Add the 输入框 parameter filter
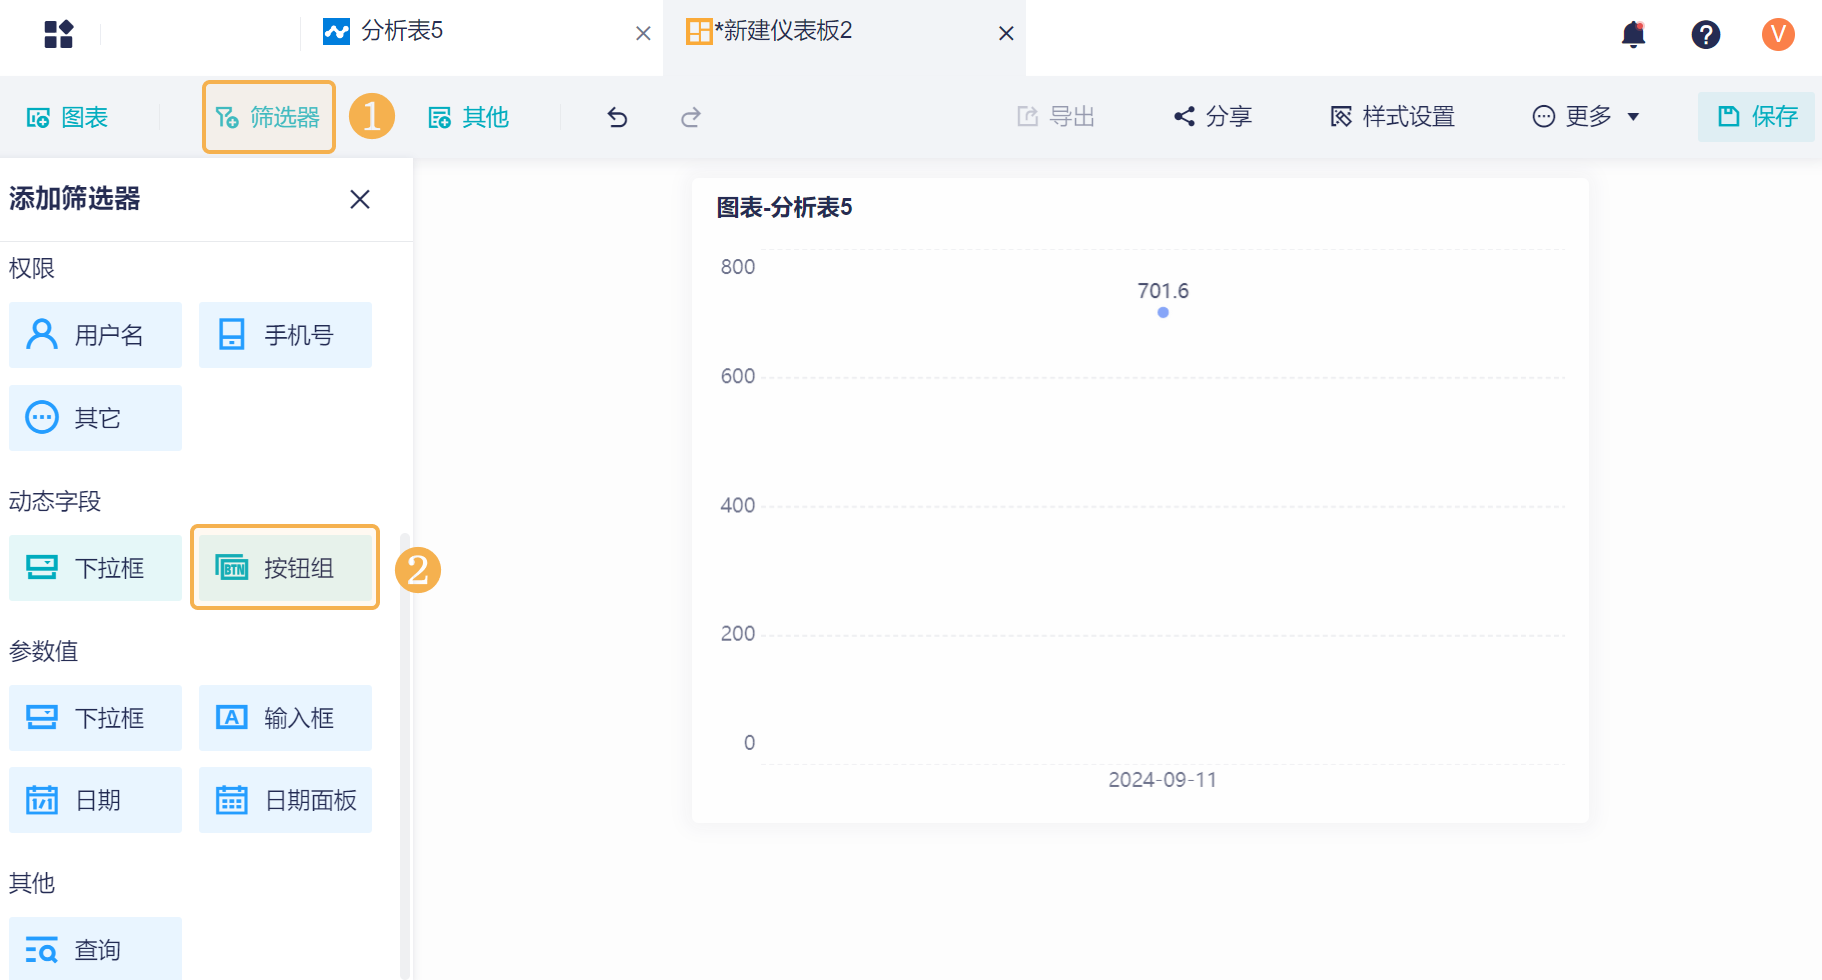Image resolution: width=1822 pixels, height=980 pixels. (285, 718)
